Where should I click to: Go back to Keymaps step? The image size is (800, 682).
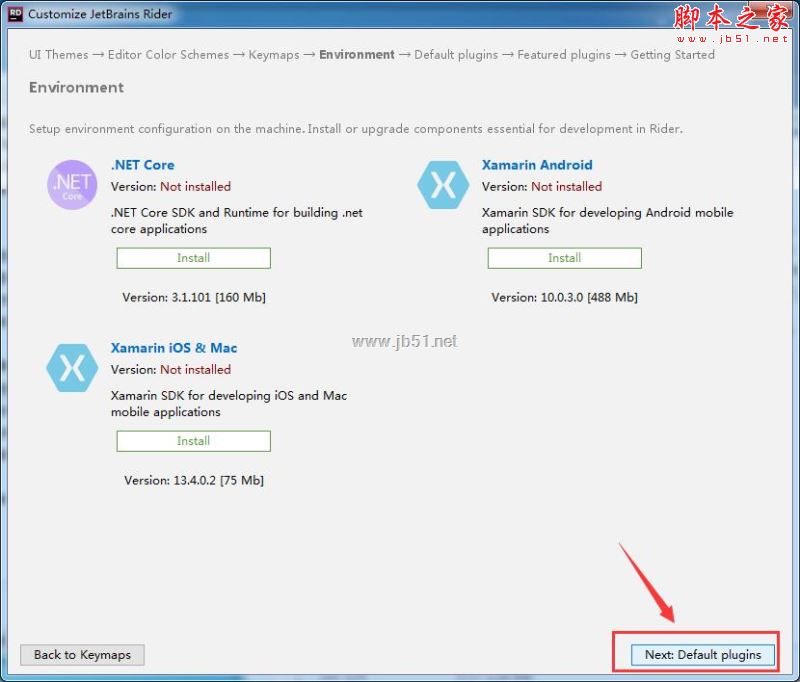click(x=82, y=655)
